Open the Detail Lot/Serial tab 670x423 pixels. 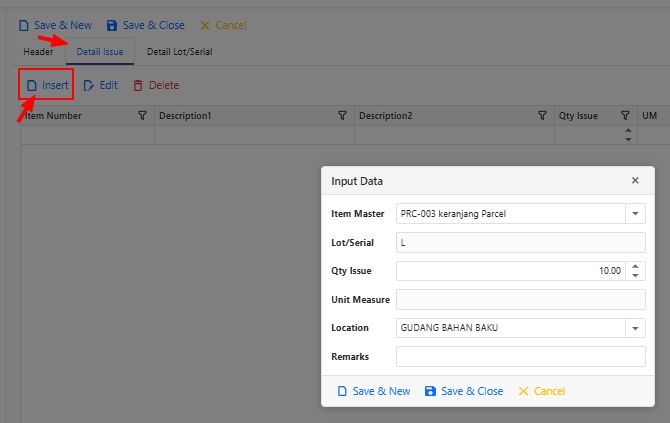179,52
